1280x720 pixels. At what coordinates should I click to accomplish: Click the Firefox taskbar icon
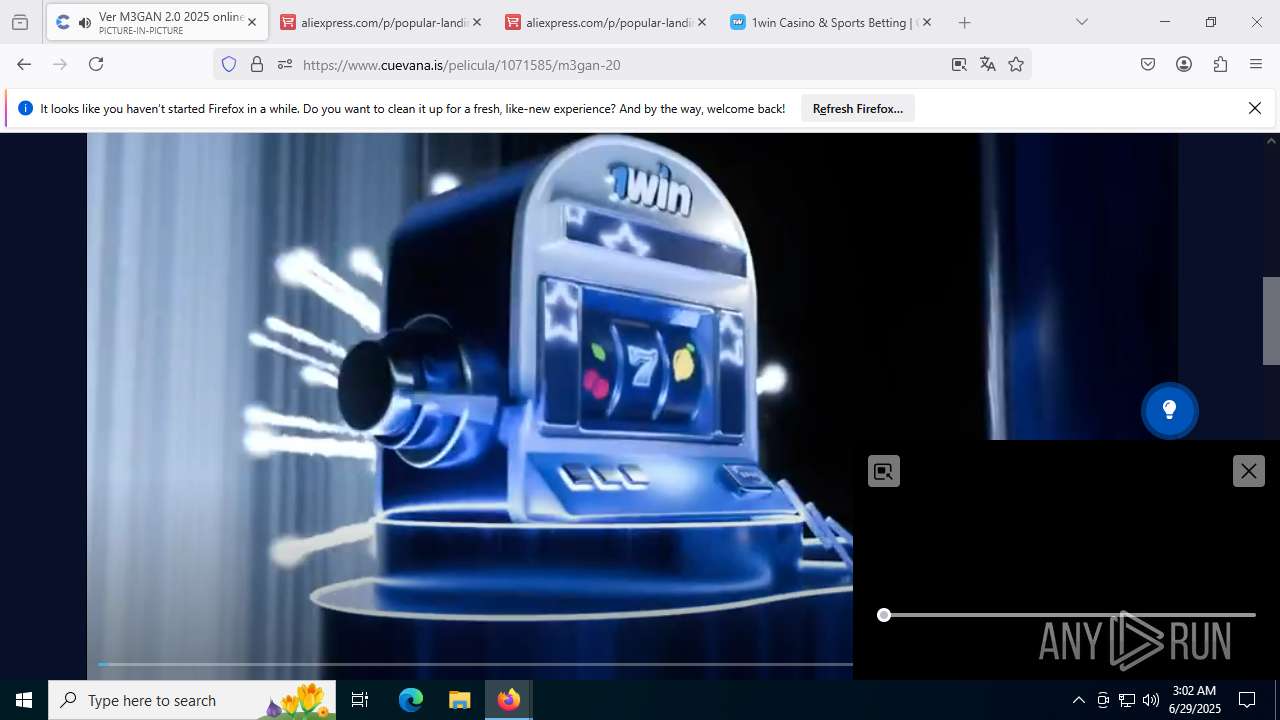click(509, 700)
